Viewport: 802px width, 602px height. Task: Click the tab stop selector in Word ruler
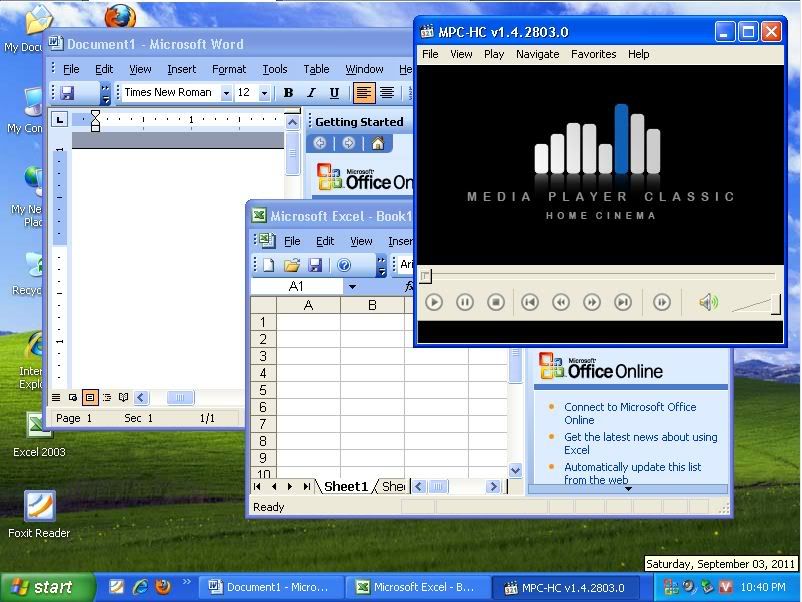click(x=60, y=120)
